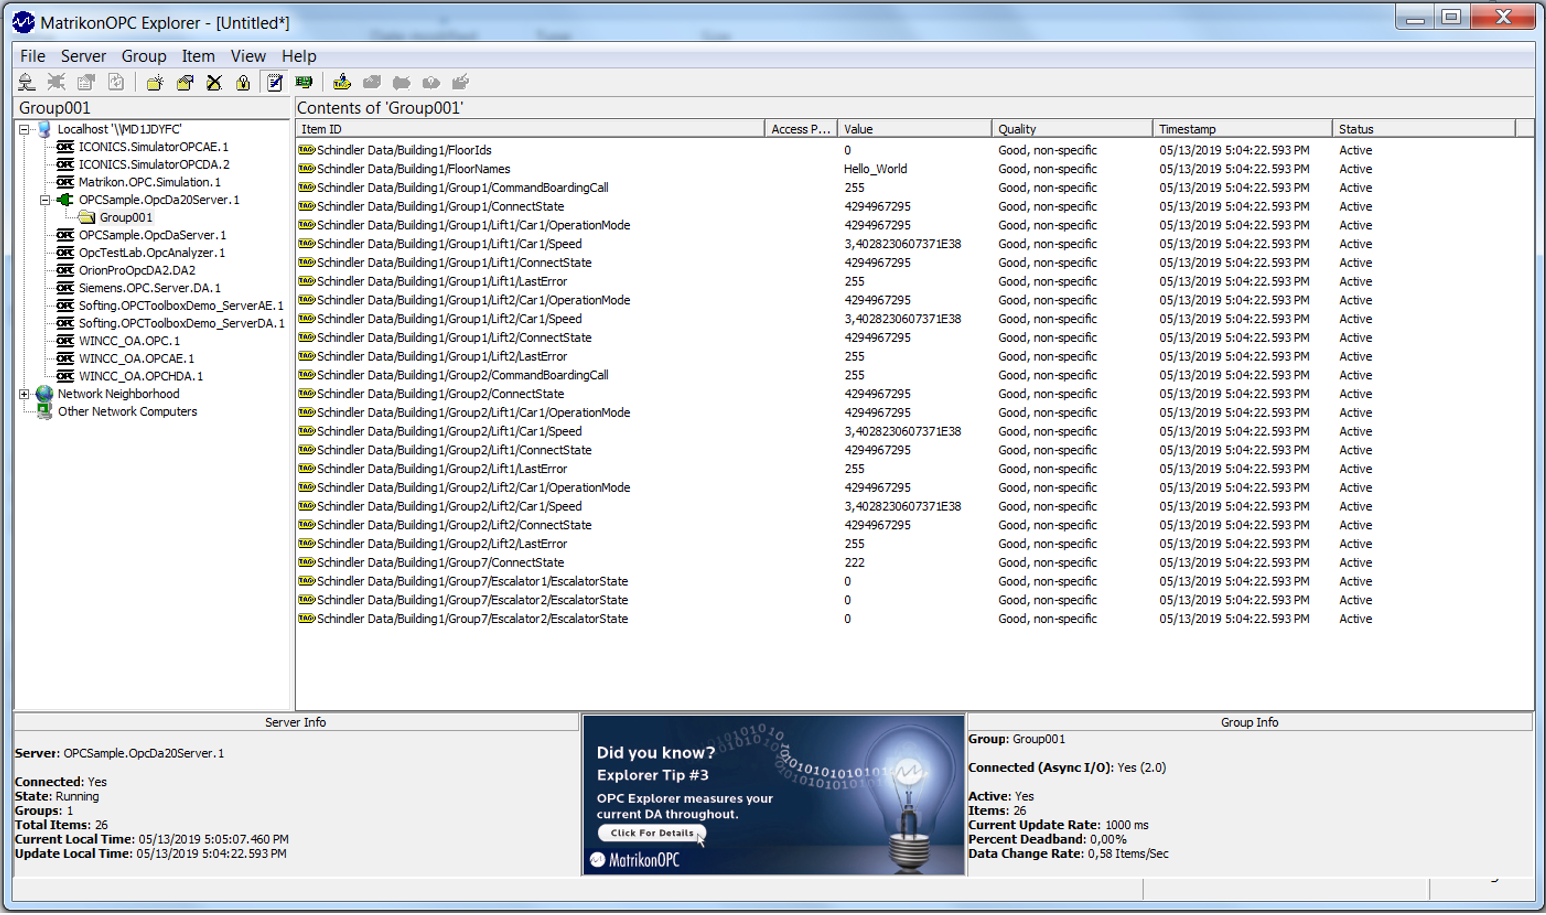1546x915 pixels.
Task: Open Add Items using the notepad-pen icon
Action: tap(273, 82)
